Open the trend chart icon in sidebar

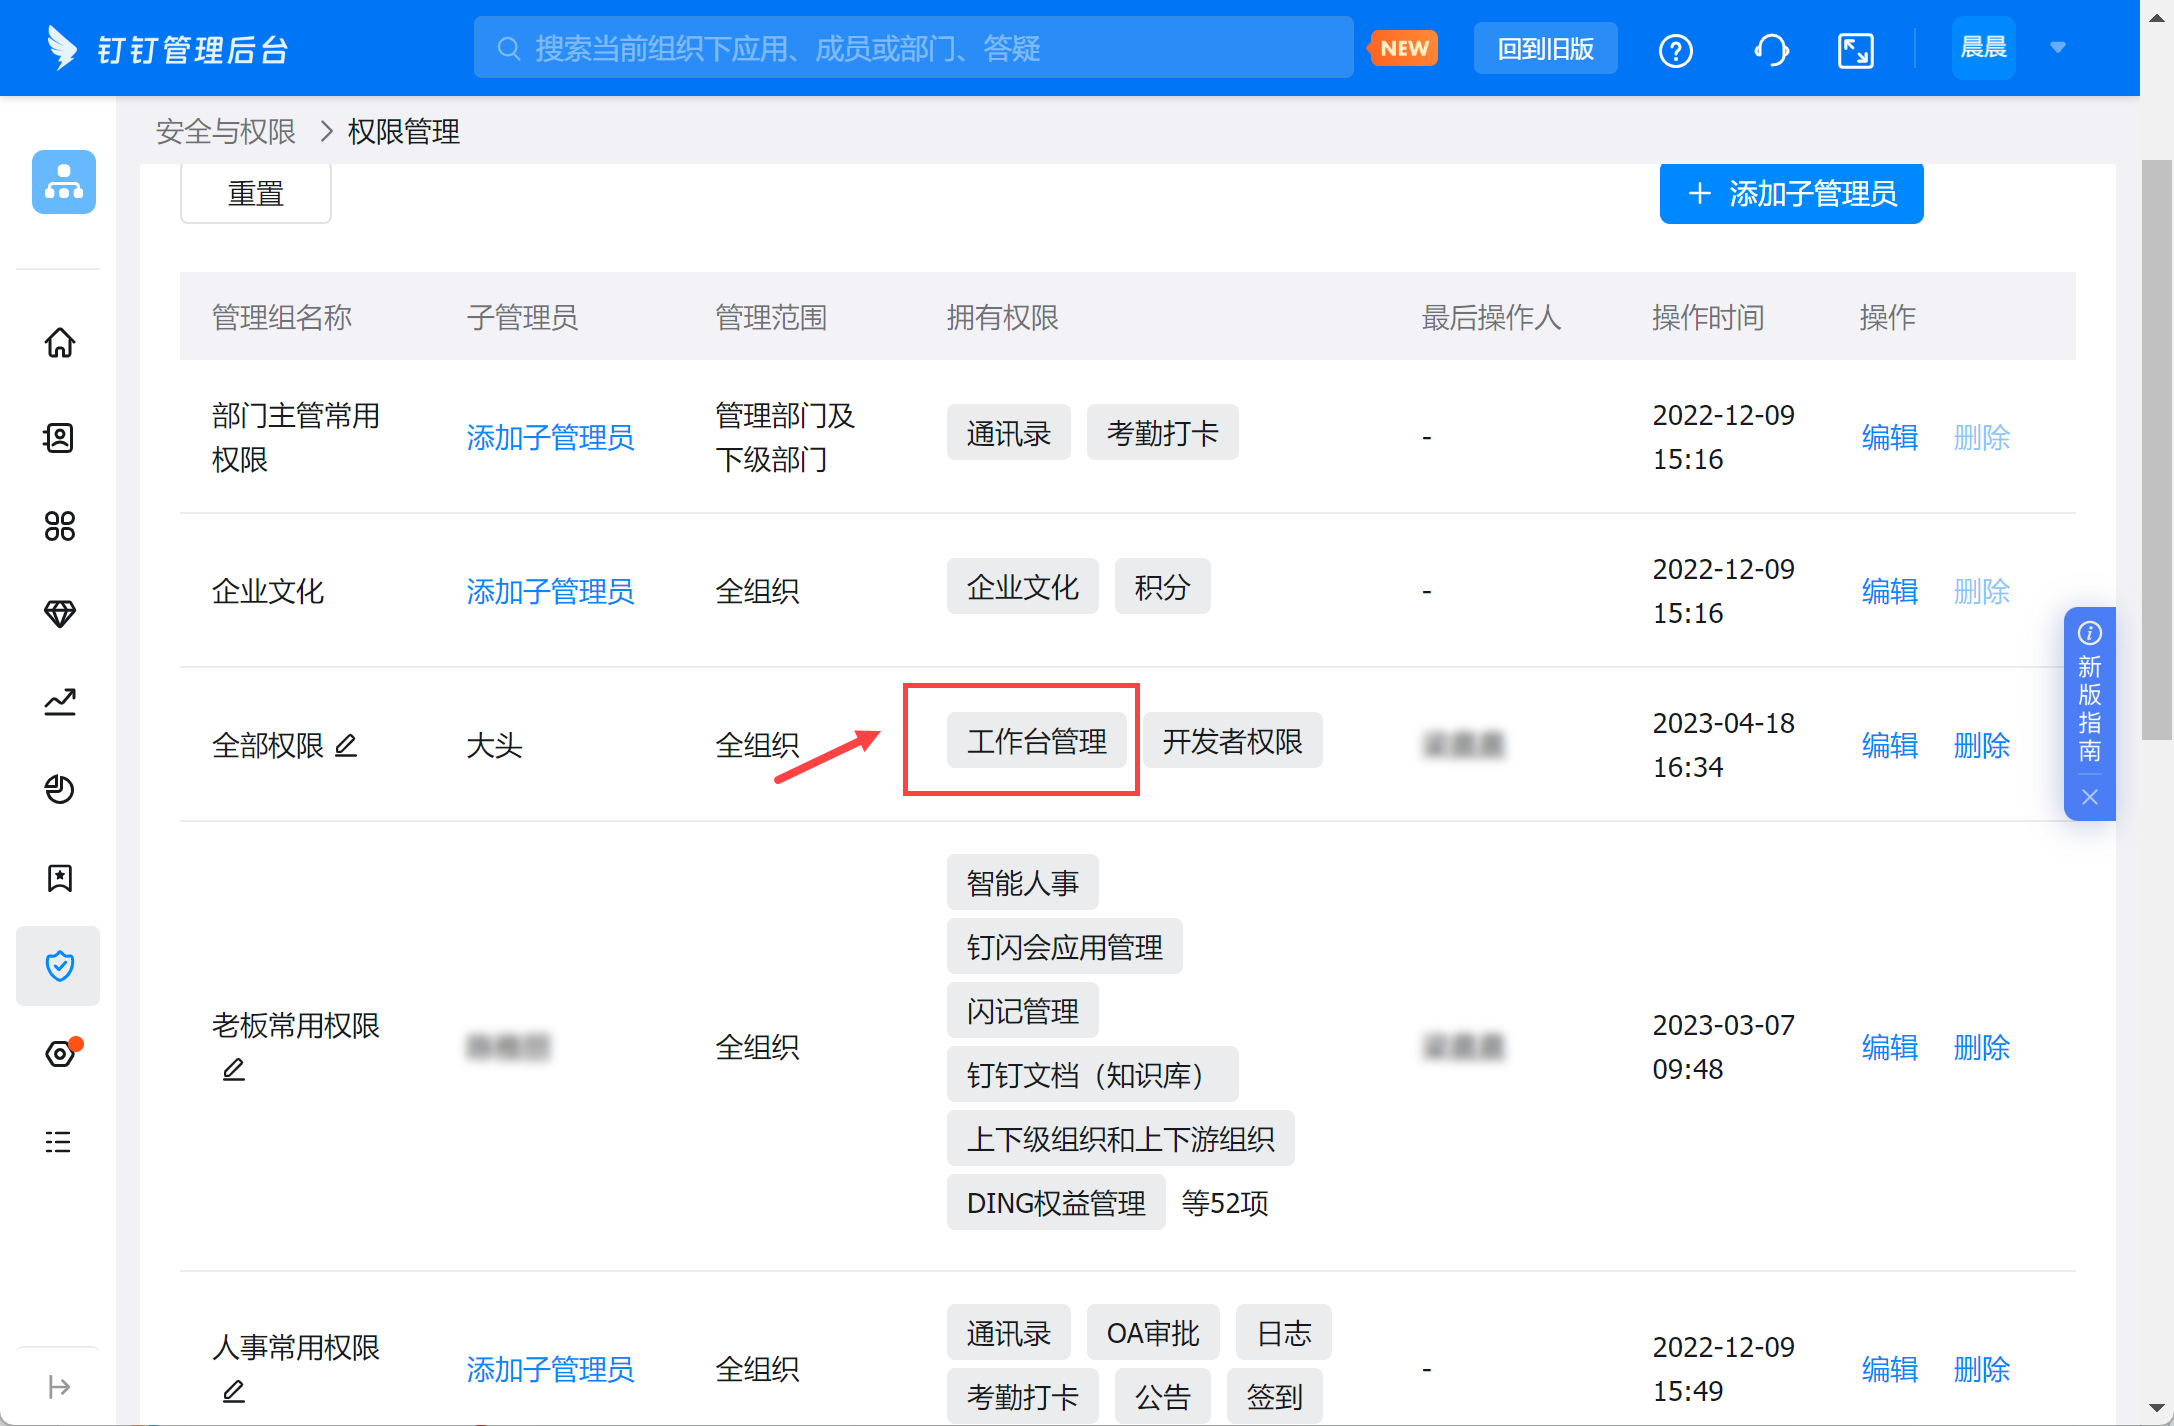pos(60,702)
